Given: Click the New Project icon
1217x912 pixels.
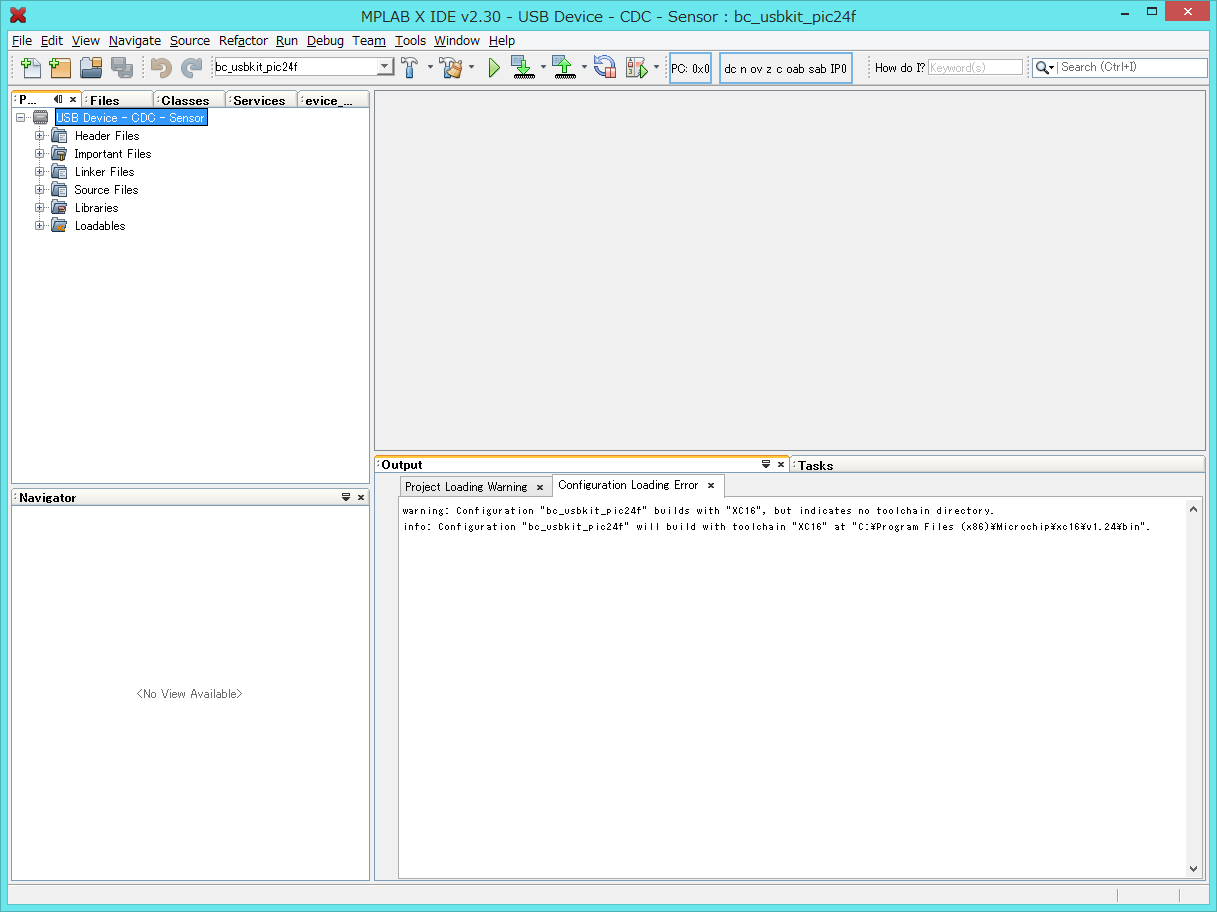Looking at the screenshot, I should [61, 68].
